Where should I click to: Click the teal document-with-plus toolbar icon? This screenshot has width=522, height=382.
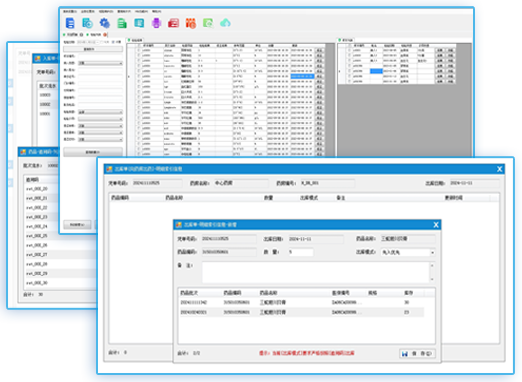tap(87, 23)
